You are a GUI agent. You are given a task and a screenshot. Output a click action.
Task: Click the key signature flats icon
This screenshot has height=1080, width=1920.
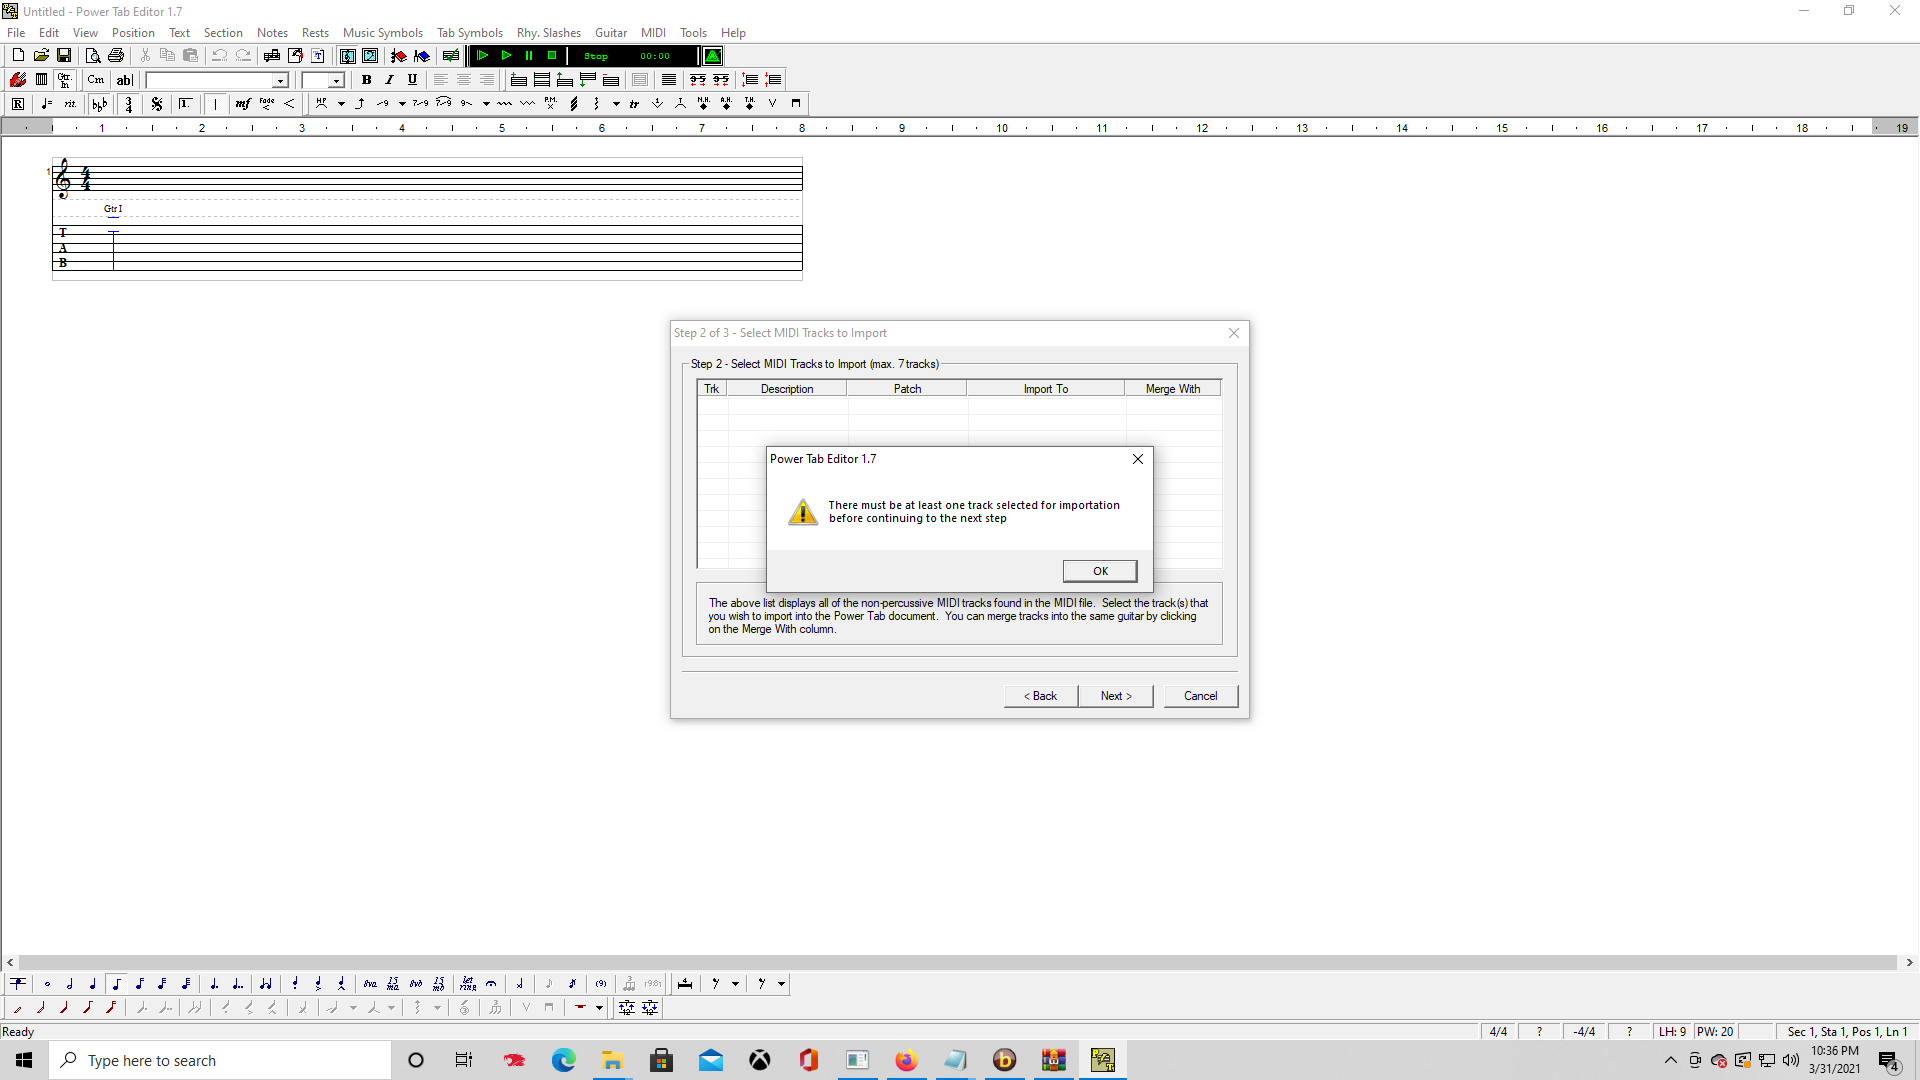99,104
